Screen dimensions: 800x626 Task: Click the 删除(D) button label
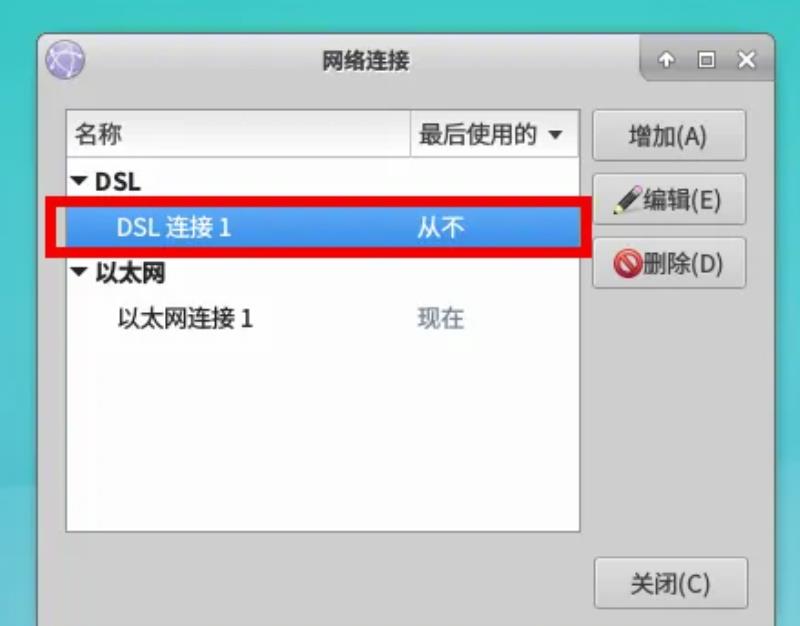tap(683, 263)
